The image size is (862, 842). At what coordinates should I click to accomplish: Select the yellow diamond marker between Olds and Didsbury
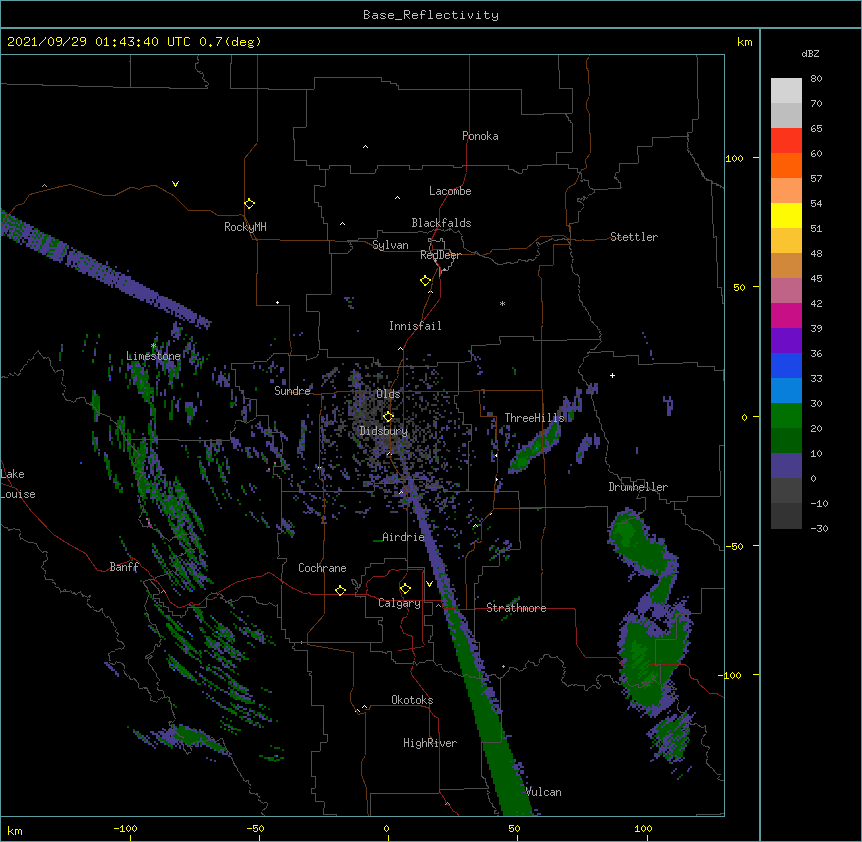[x=388, y=416]
